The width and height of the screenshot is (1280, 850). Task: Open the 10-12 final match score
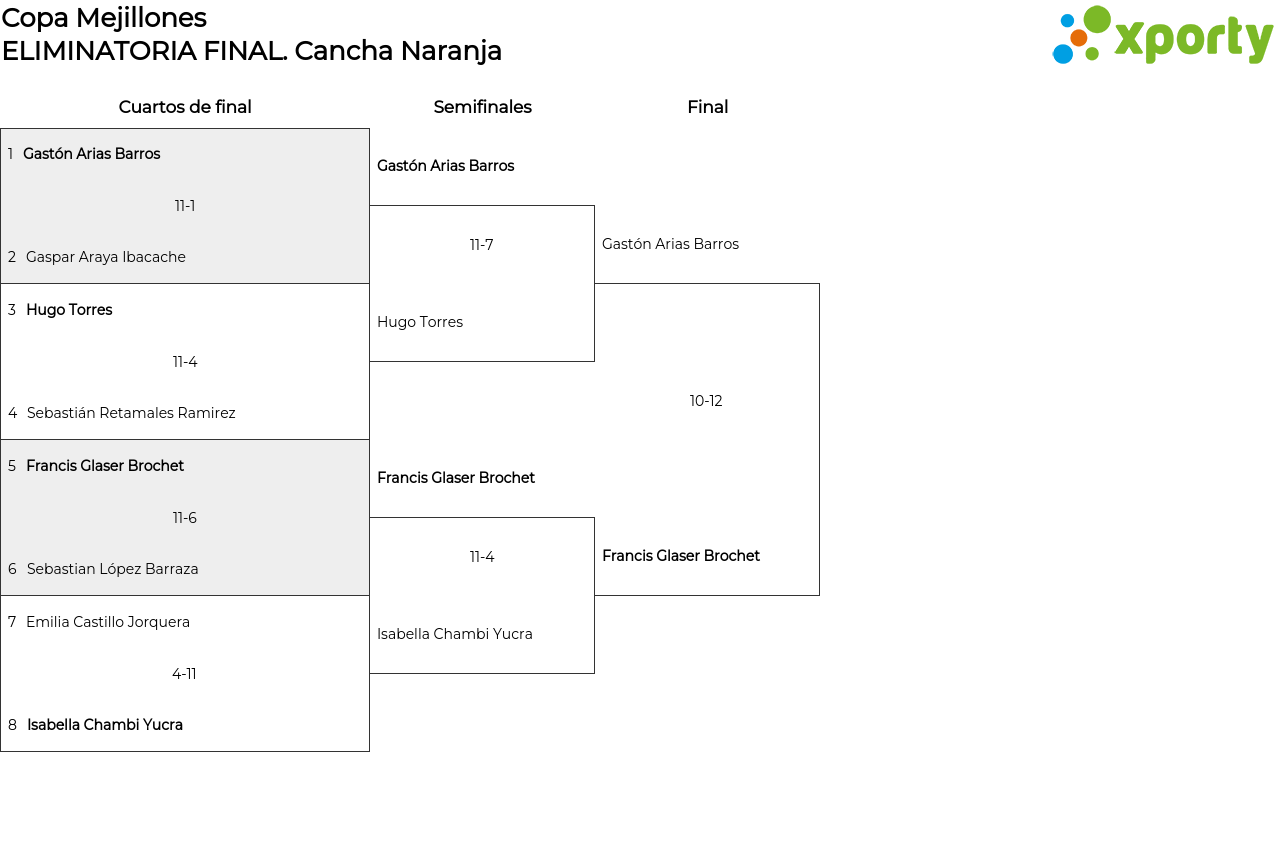click(706, 401)
